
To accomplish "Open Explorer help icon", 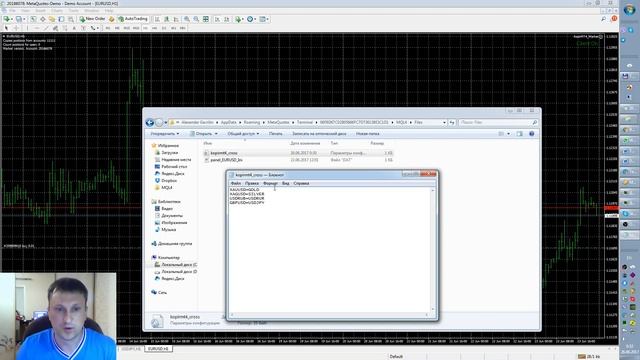I will 531,133.
